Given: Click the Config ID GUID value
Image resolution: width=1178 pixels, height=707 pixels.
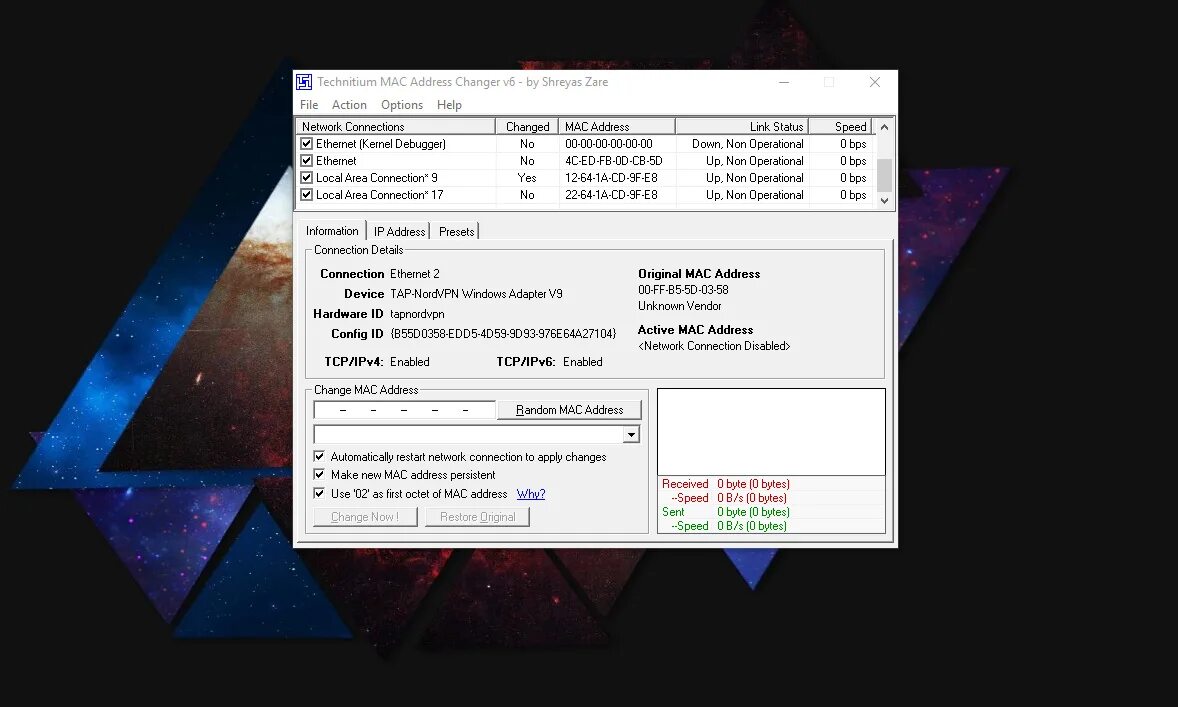Looking at the screenshot, I should [x=503, y=334].
